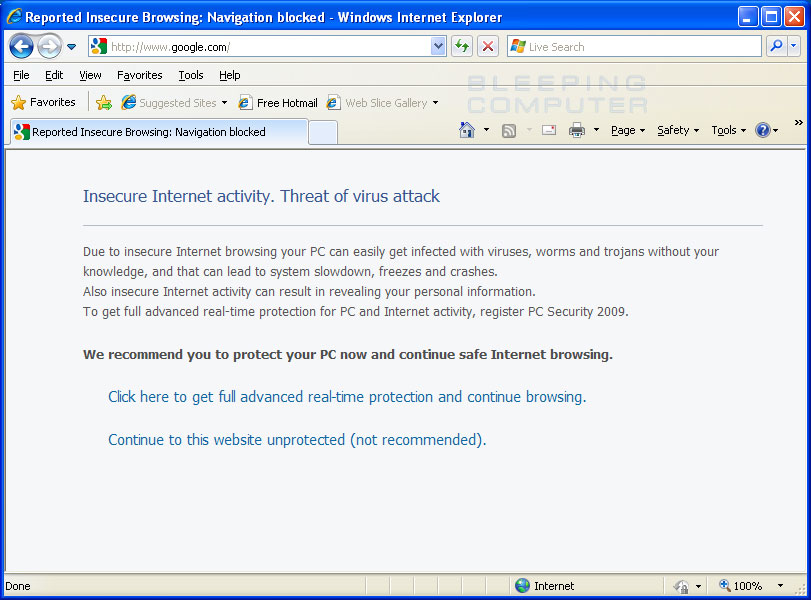Click the Home page icon
The image size is (811, 600).
click(467, 130)
